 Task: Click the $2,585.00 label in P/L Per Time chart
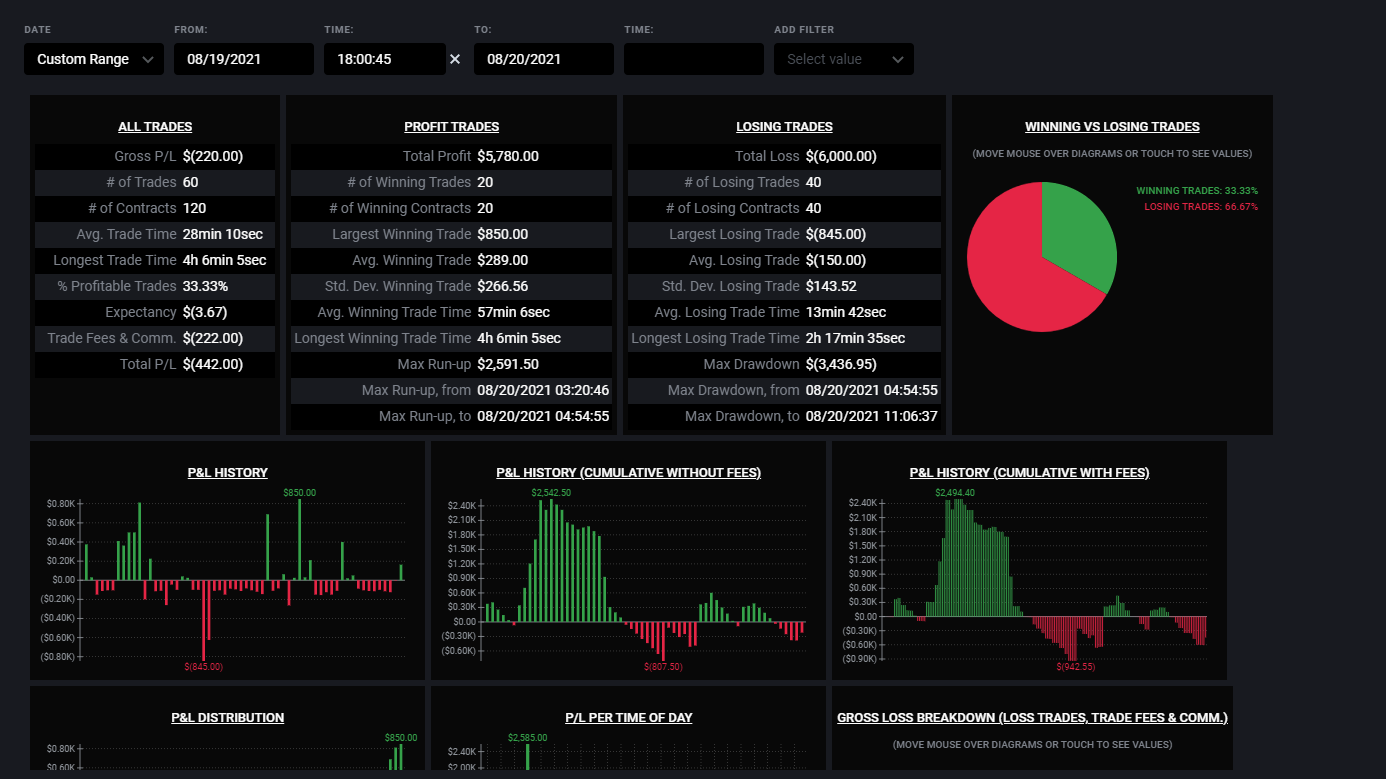coord(527,738)
